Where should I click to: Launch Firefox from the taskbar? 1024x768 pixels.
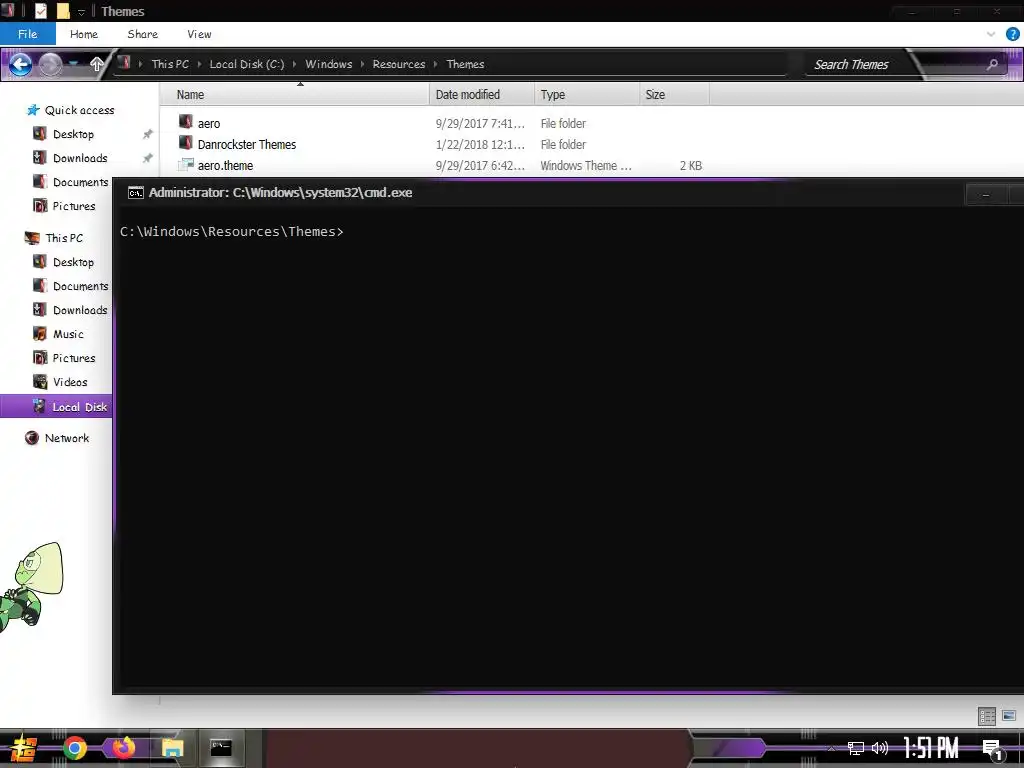(123, 748)
